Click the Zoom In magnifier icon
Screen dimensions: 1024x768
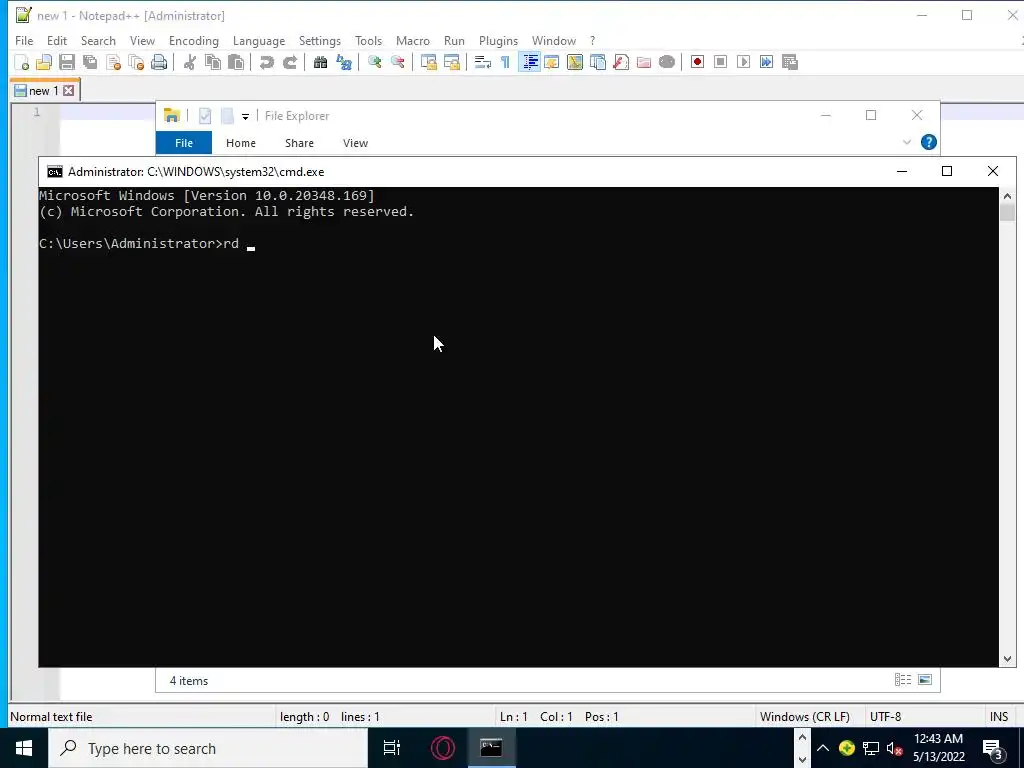click(375, 62)
